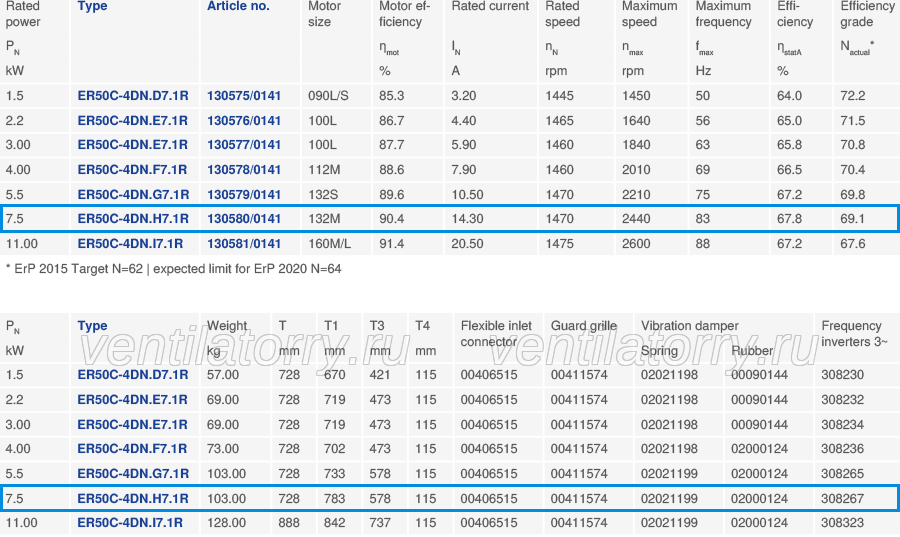The image size is (900, 537).
Task: Open ER50C-4DN.I7.1R type link in motor data table
Action: point(130,244)
